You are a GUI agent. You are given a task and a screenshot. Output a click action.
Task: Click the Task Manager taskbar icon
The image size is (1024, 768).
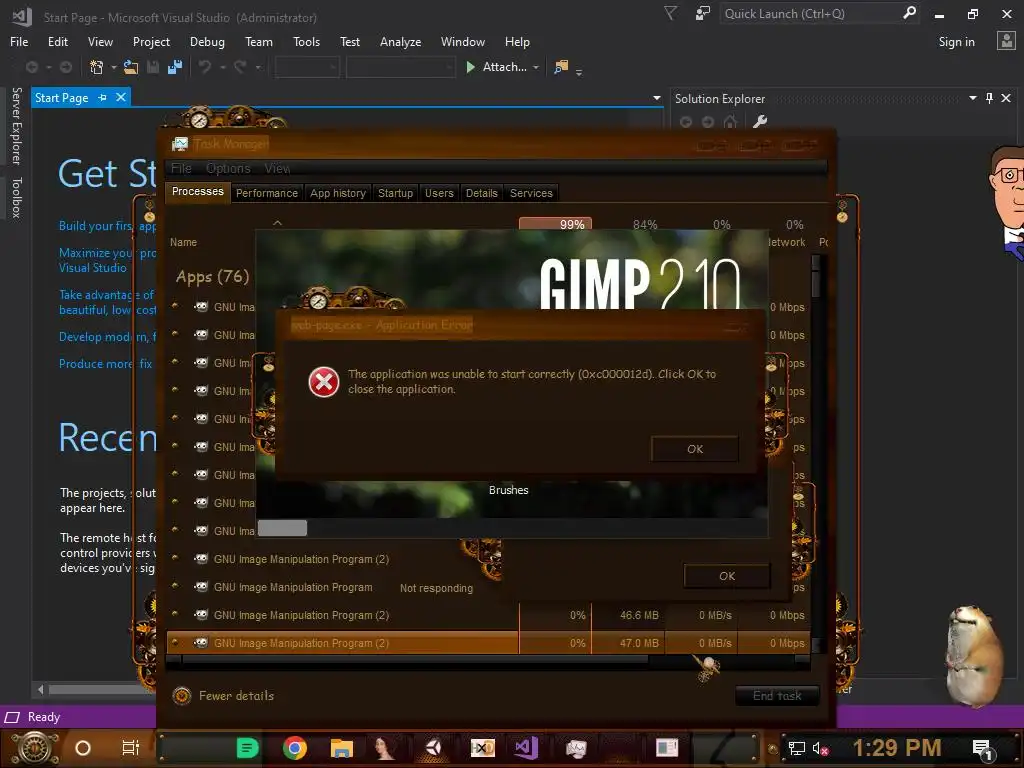pos(575,748)
